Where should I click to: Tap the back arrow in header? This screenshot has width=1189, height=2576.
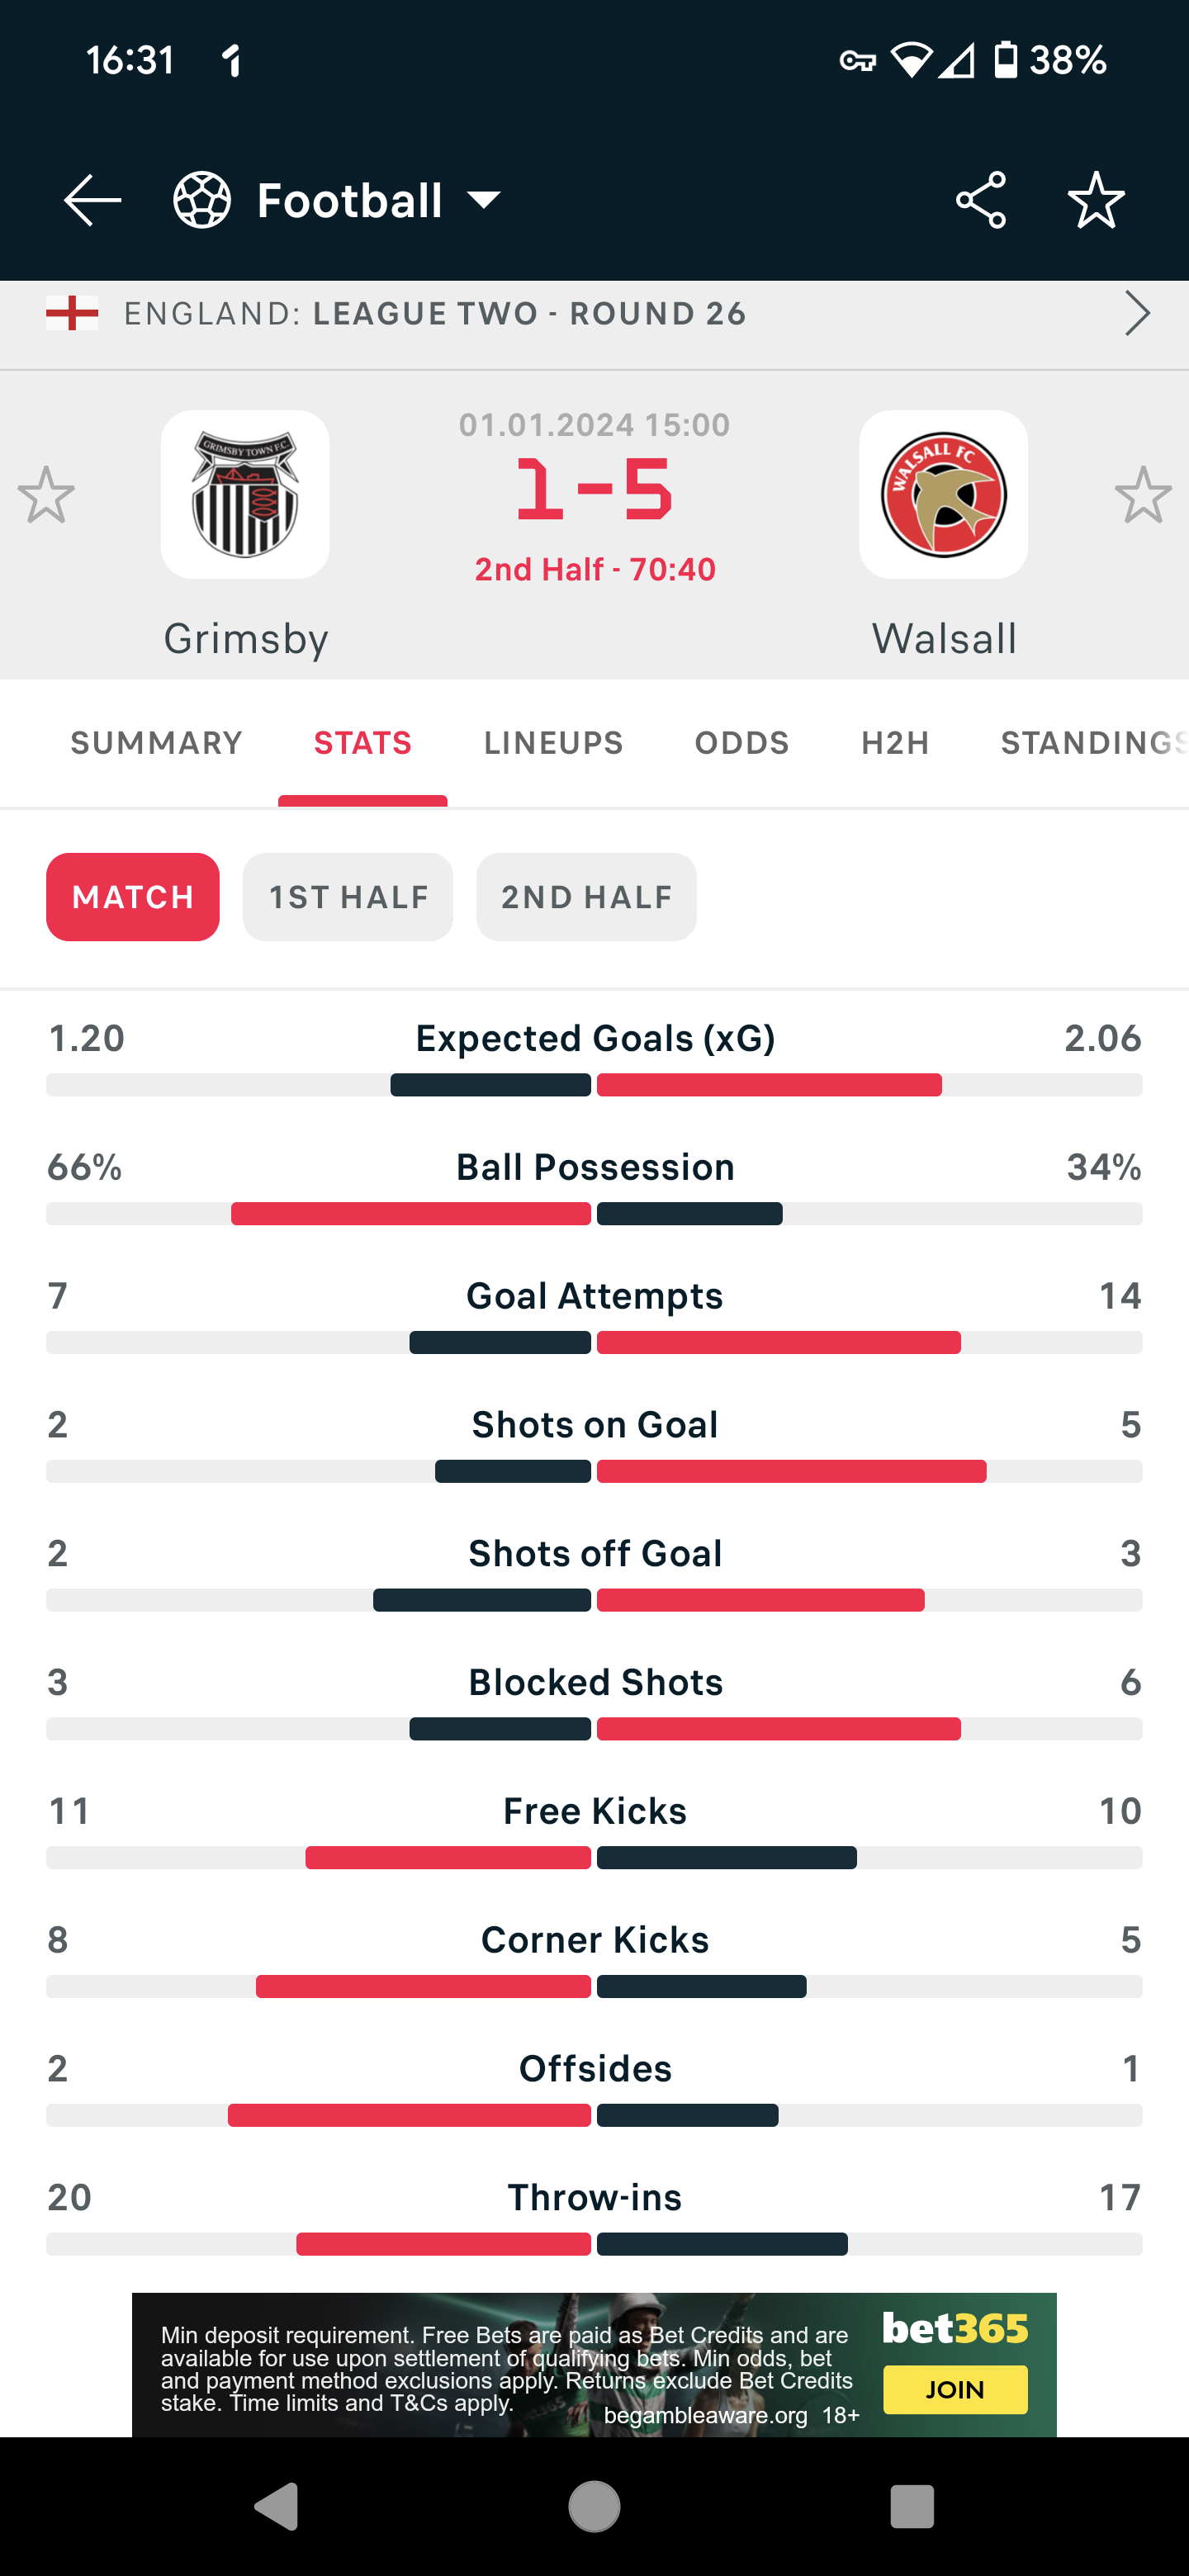coord(92,200)
